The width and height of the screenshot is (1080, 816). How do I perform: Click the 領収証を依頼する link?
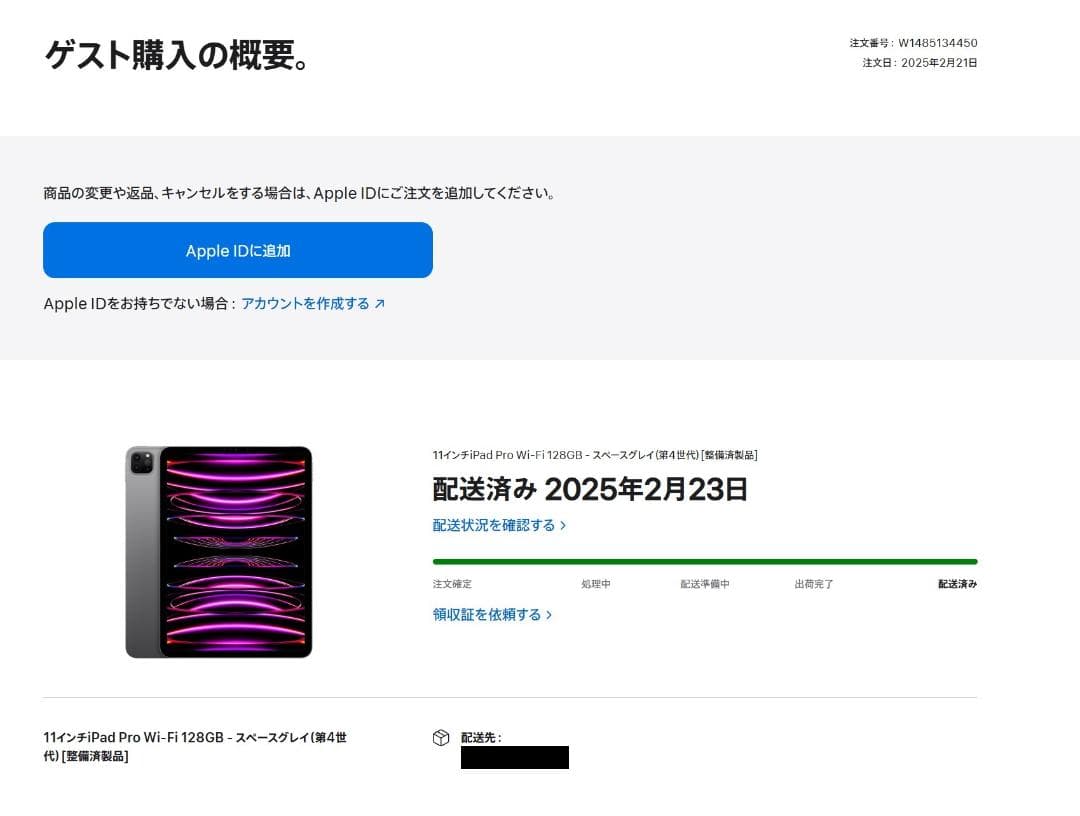(x=488, y=614)
